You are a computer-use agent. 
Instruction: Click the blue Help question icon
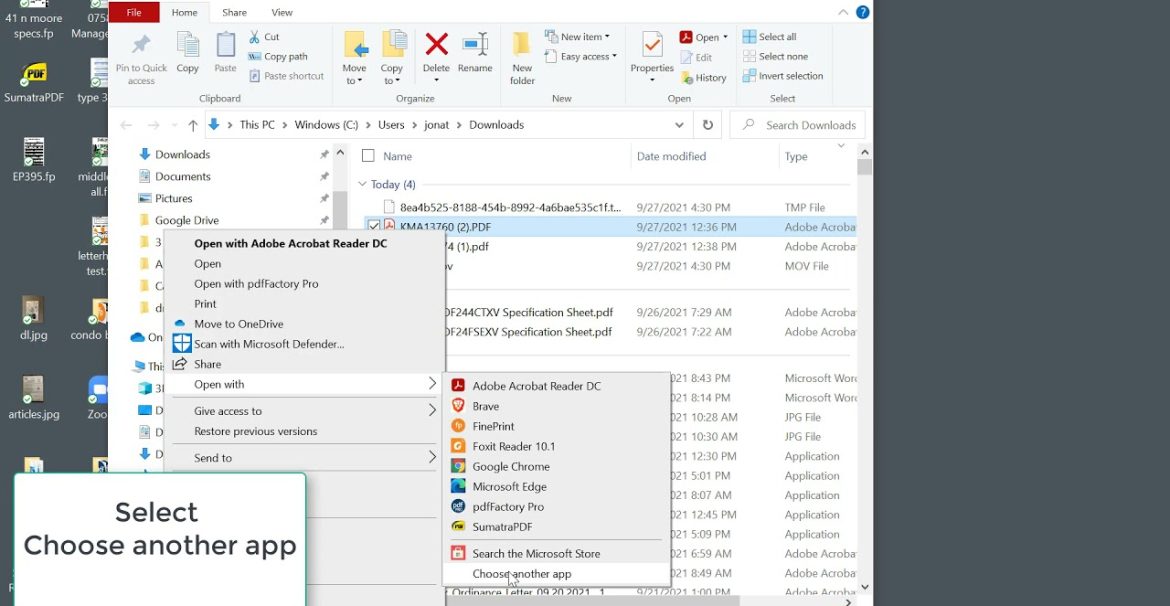[x=863, y=12]
